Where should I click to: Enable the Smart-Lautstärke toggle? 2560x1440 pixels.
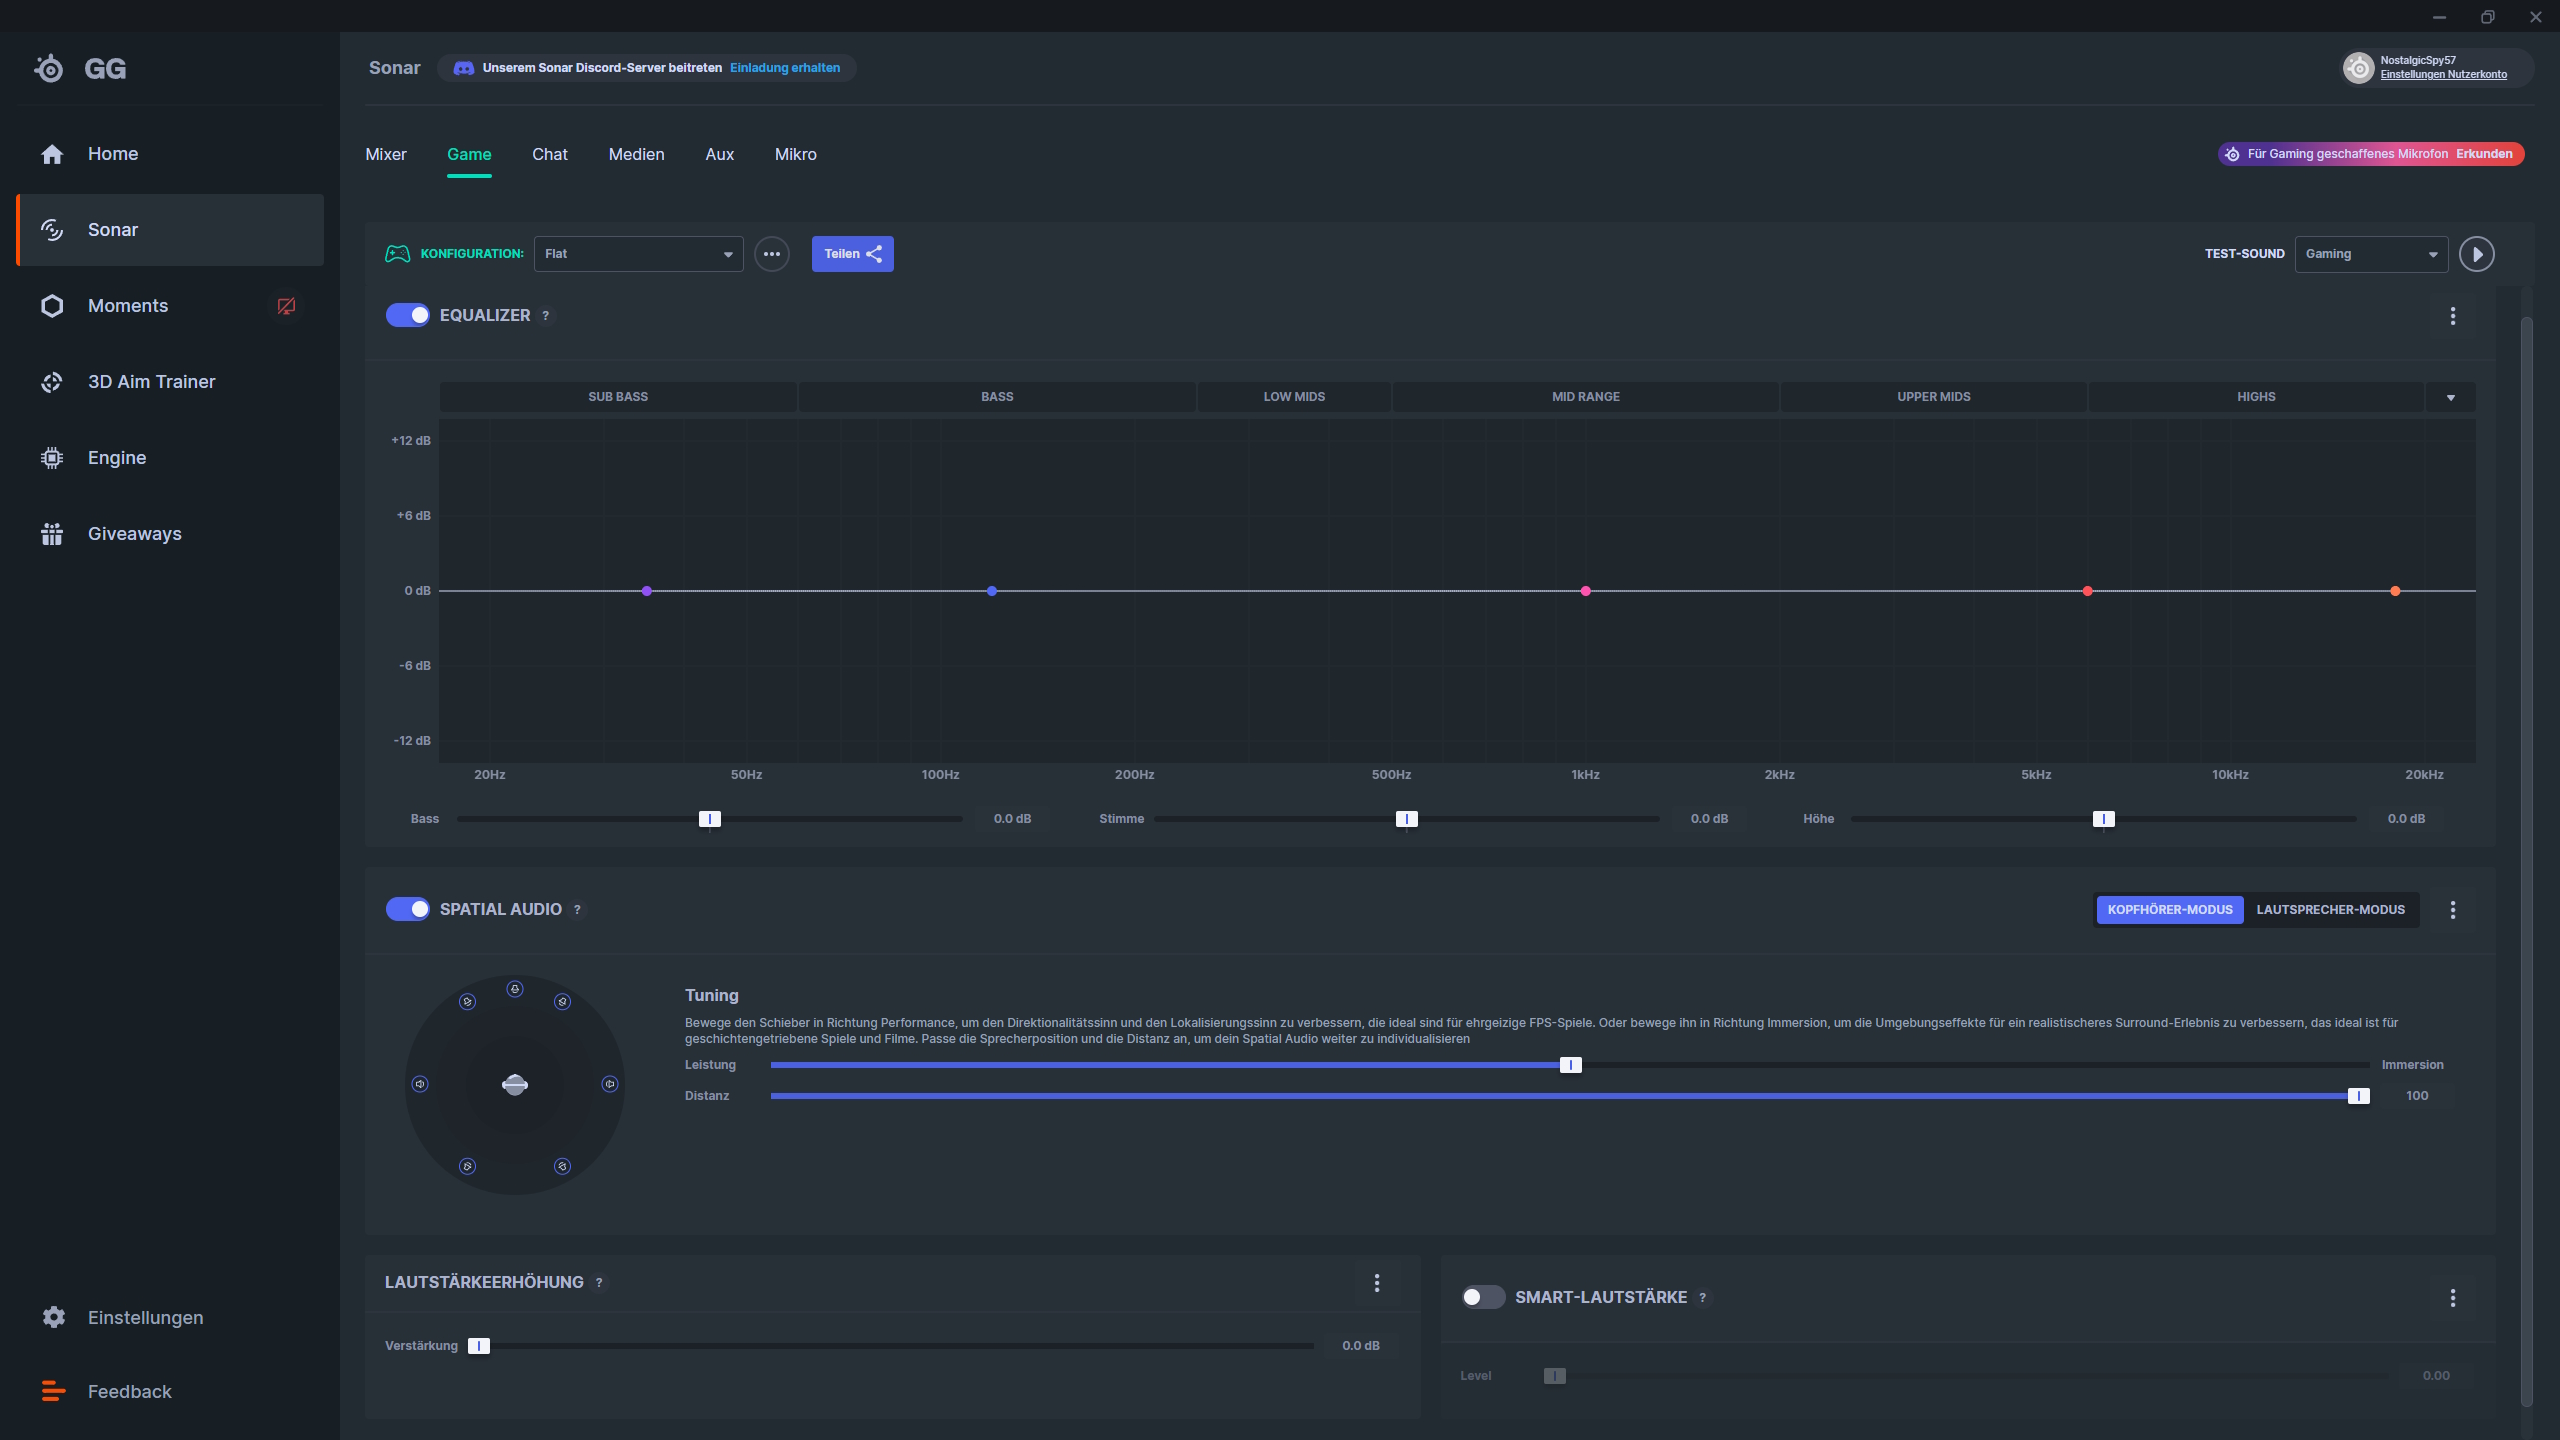point(1482,1297)
